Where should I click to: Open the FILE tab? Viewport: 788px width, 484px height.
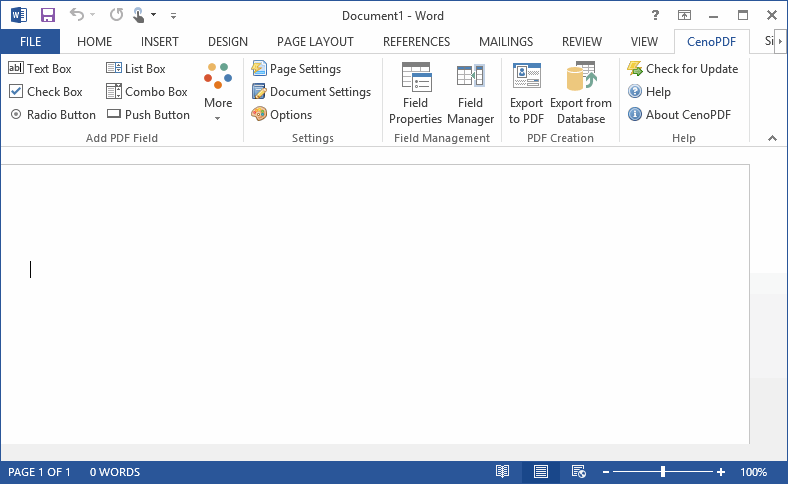coord(30,42)
